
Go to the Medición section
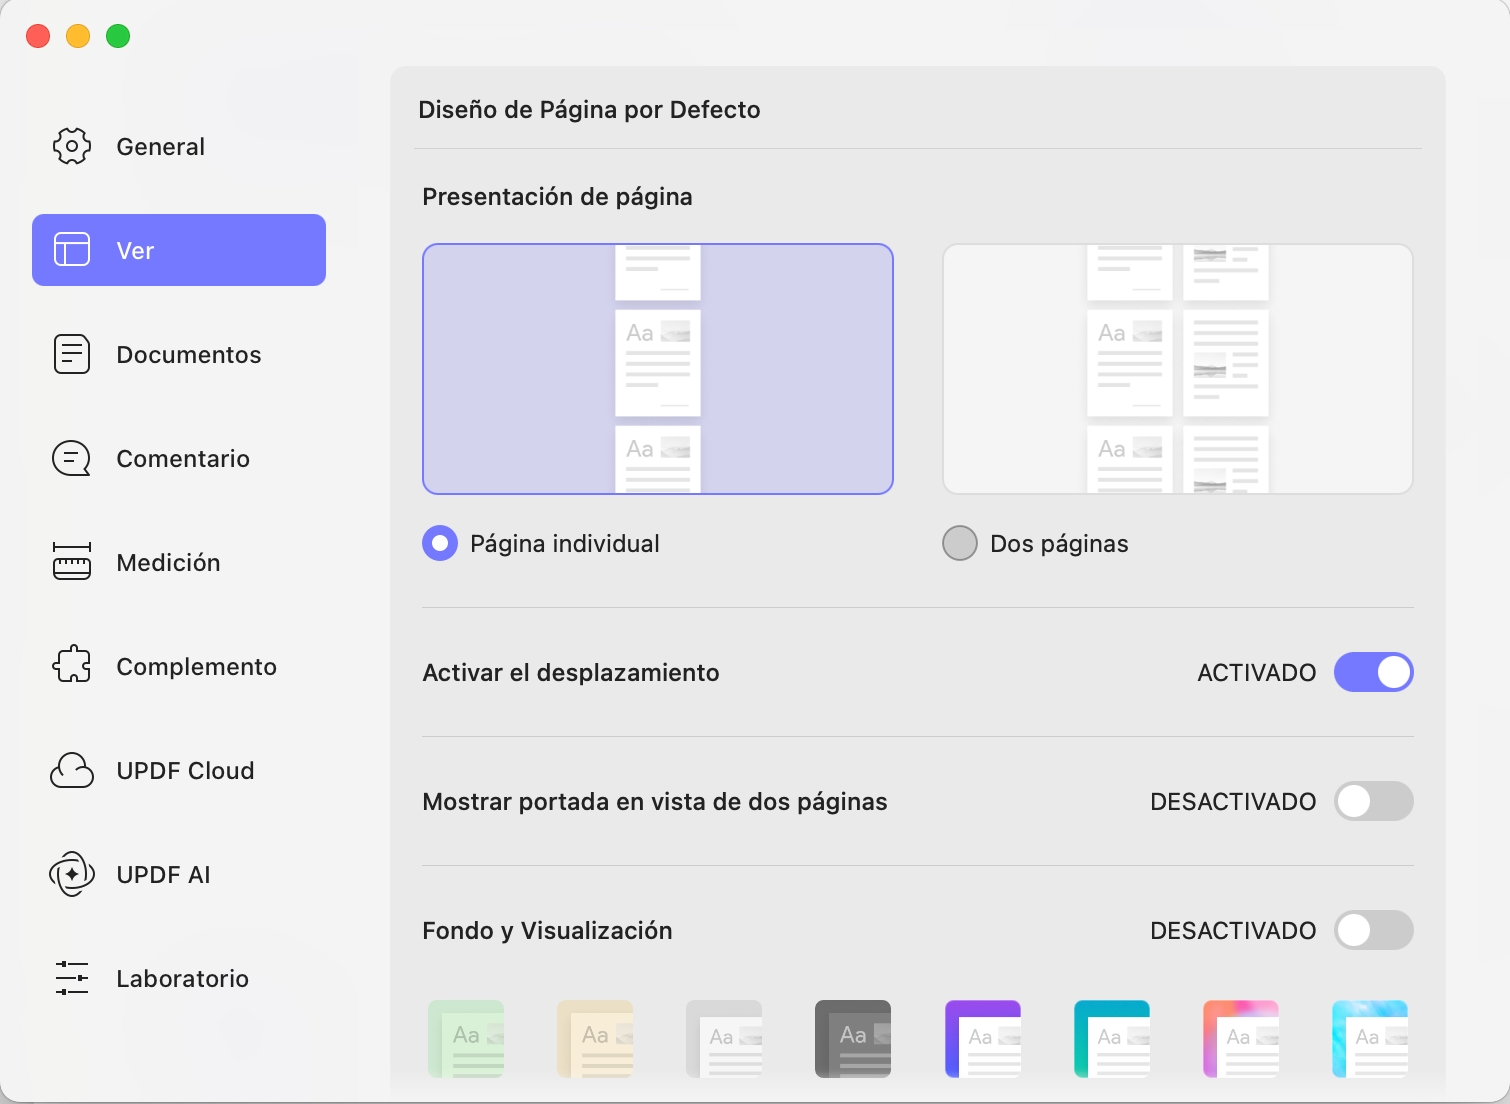[179, 562]
